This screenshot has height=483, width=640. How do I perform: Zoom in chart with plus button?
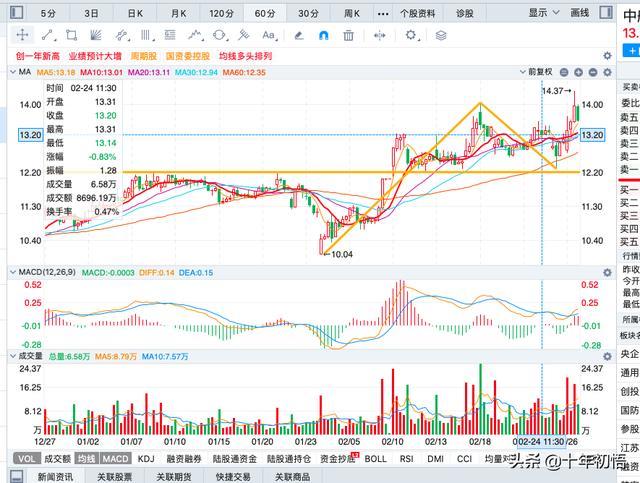(578, 72)
